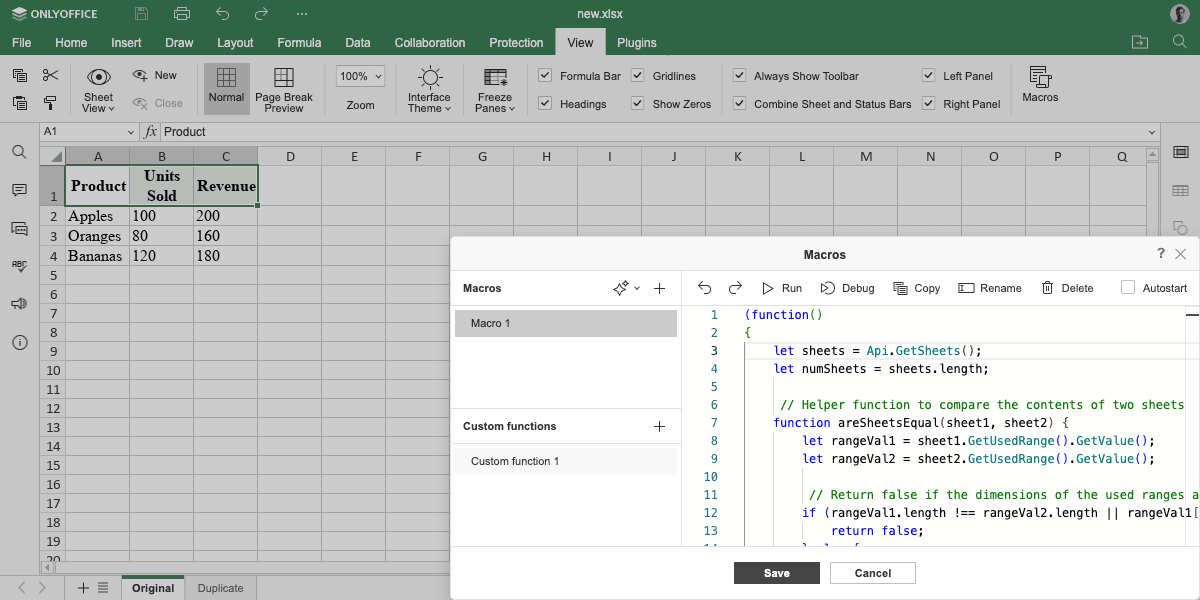Open file location icon in header

(x=1139, y=42)
